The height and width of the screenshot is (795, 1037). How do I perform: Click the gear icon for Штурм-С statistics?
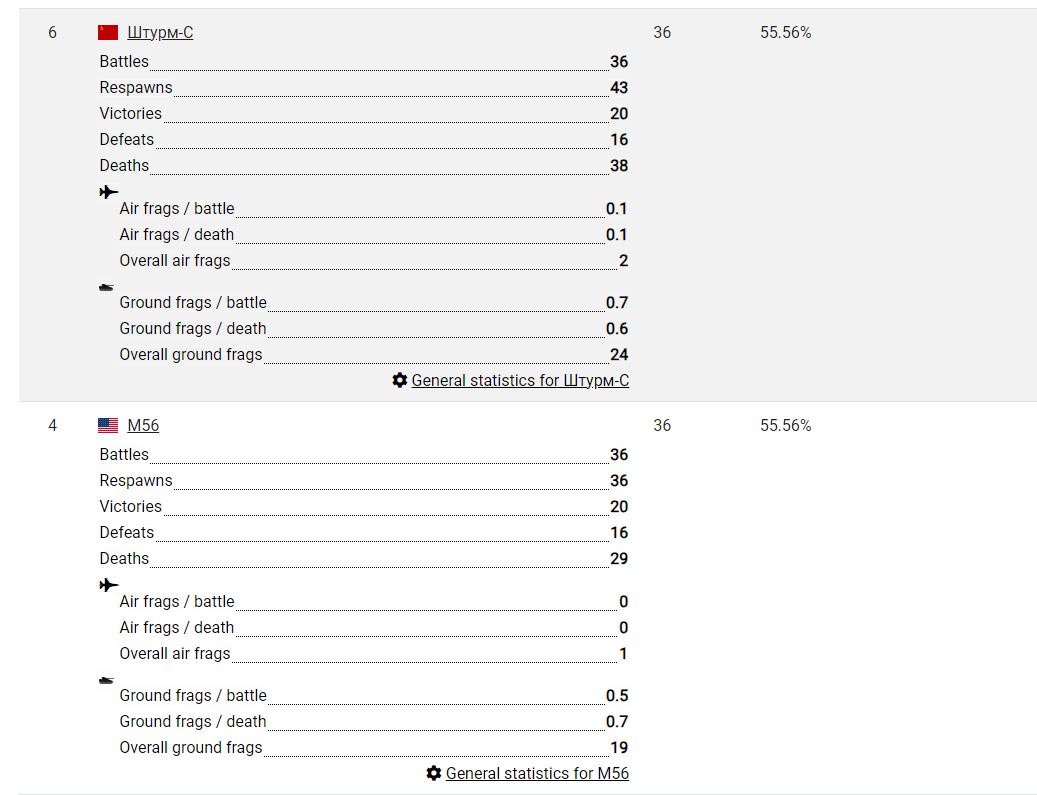[x=399, y=380]
